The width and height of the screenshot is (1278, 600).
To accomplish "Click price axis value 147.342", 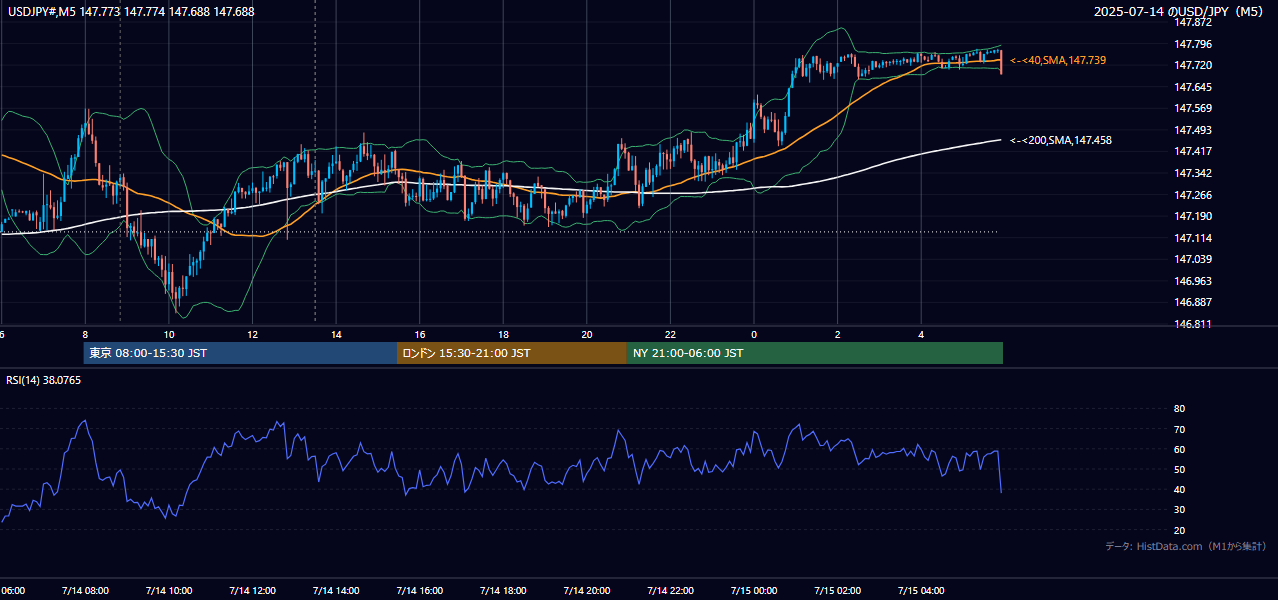I will (x=1194, y=173).
